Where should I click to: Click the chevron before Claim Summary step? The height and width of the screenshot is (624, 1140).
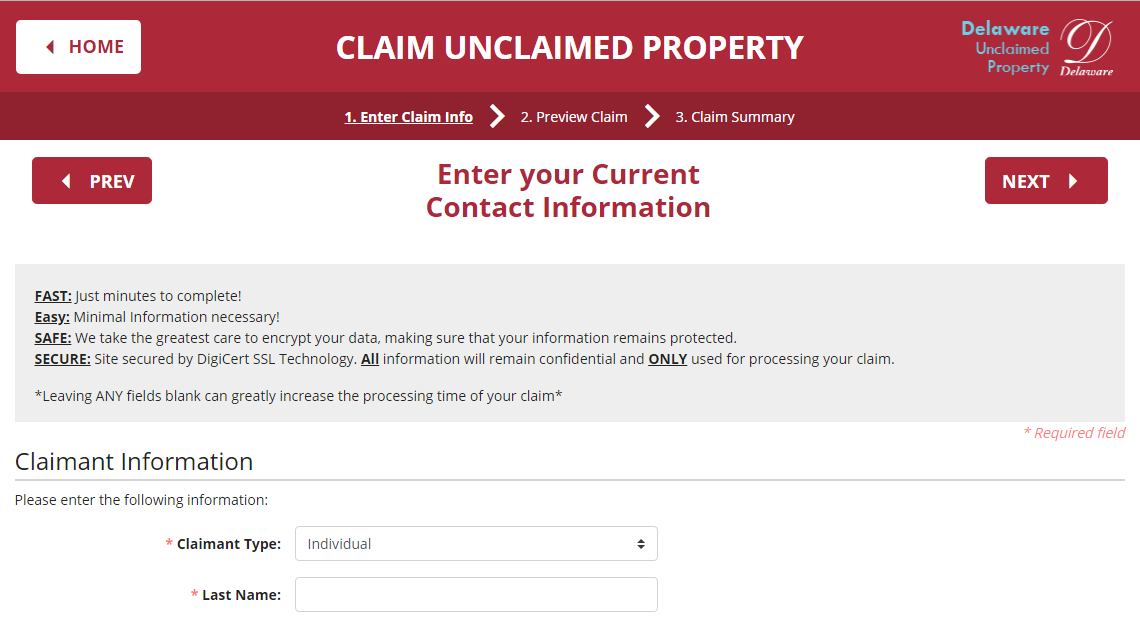pyautogui.click(x=652, y=116)
